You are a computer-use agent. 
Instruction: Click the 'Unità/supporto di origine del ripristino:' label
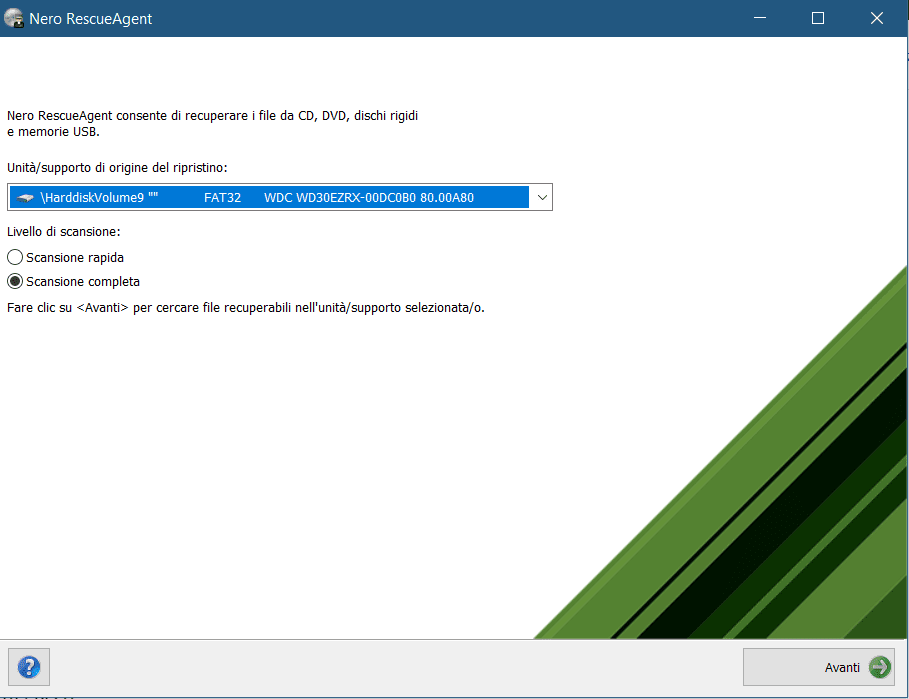tap(117, 168)
